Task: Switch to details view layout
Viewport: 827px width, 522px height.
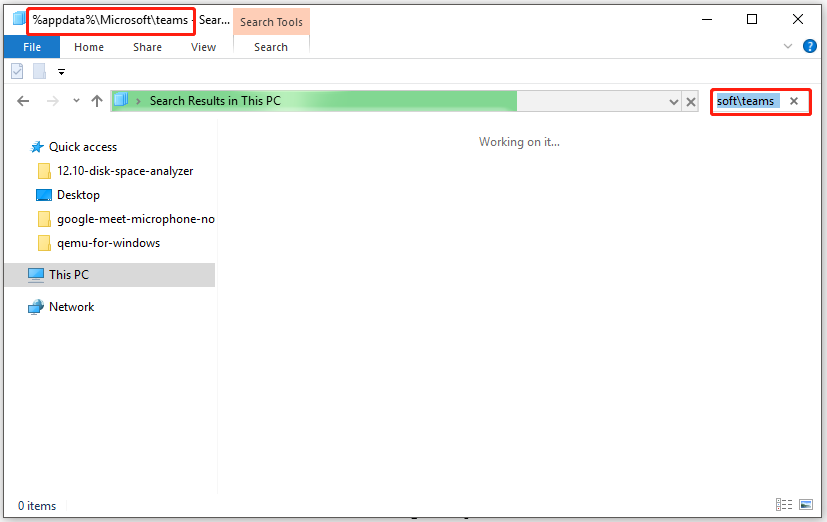Action: coord(784,505)
